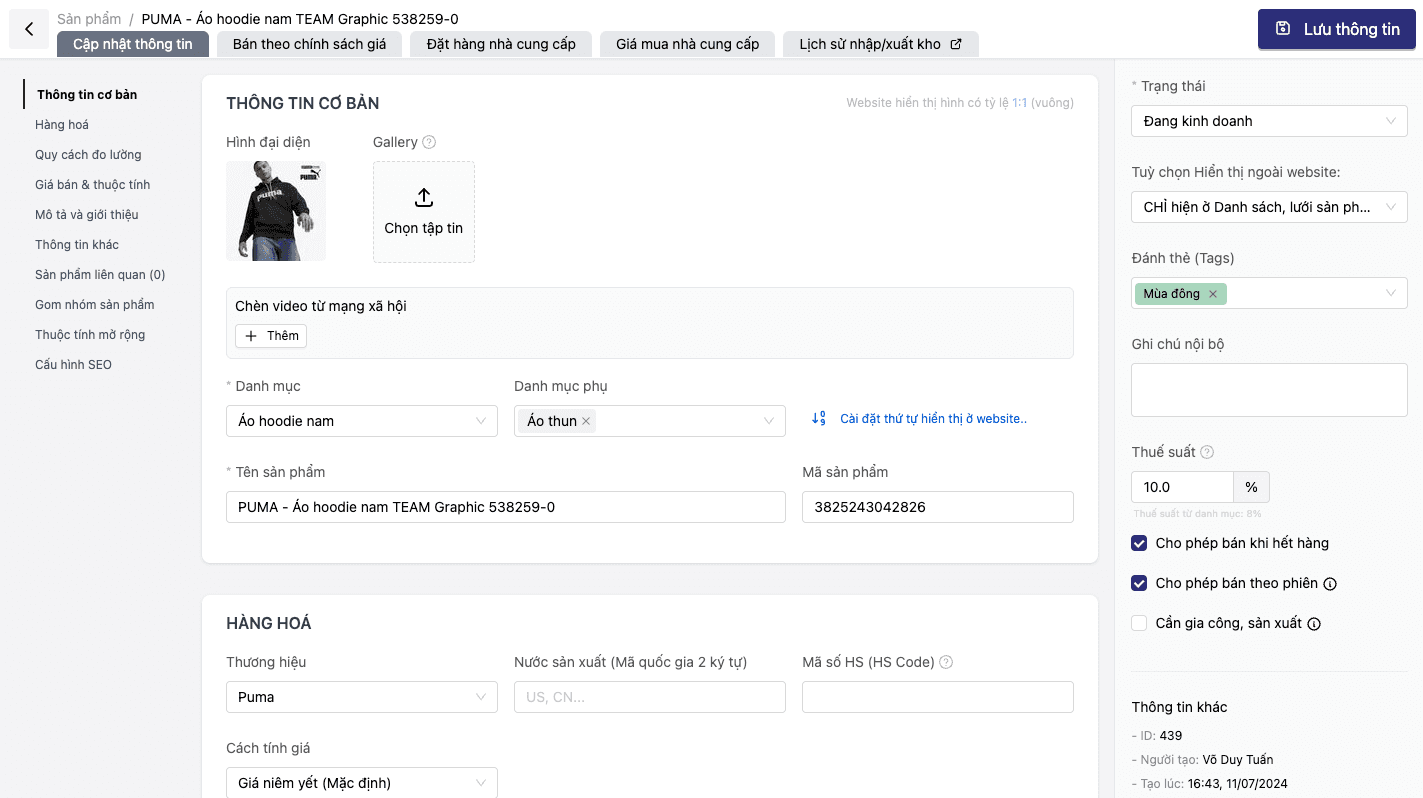Click the upload arrow icon in Gallery
The image size is (1423, 798).
[424, 197]
